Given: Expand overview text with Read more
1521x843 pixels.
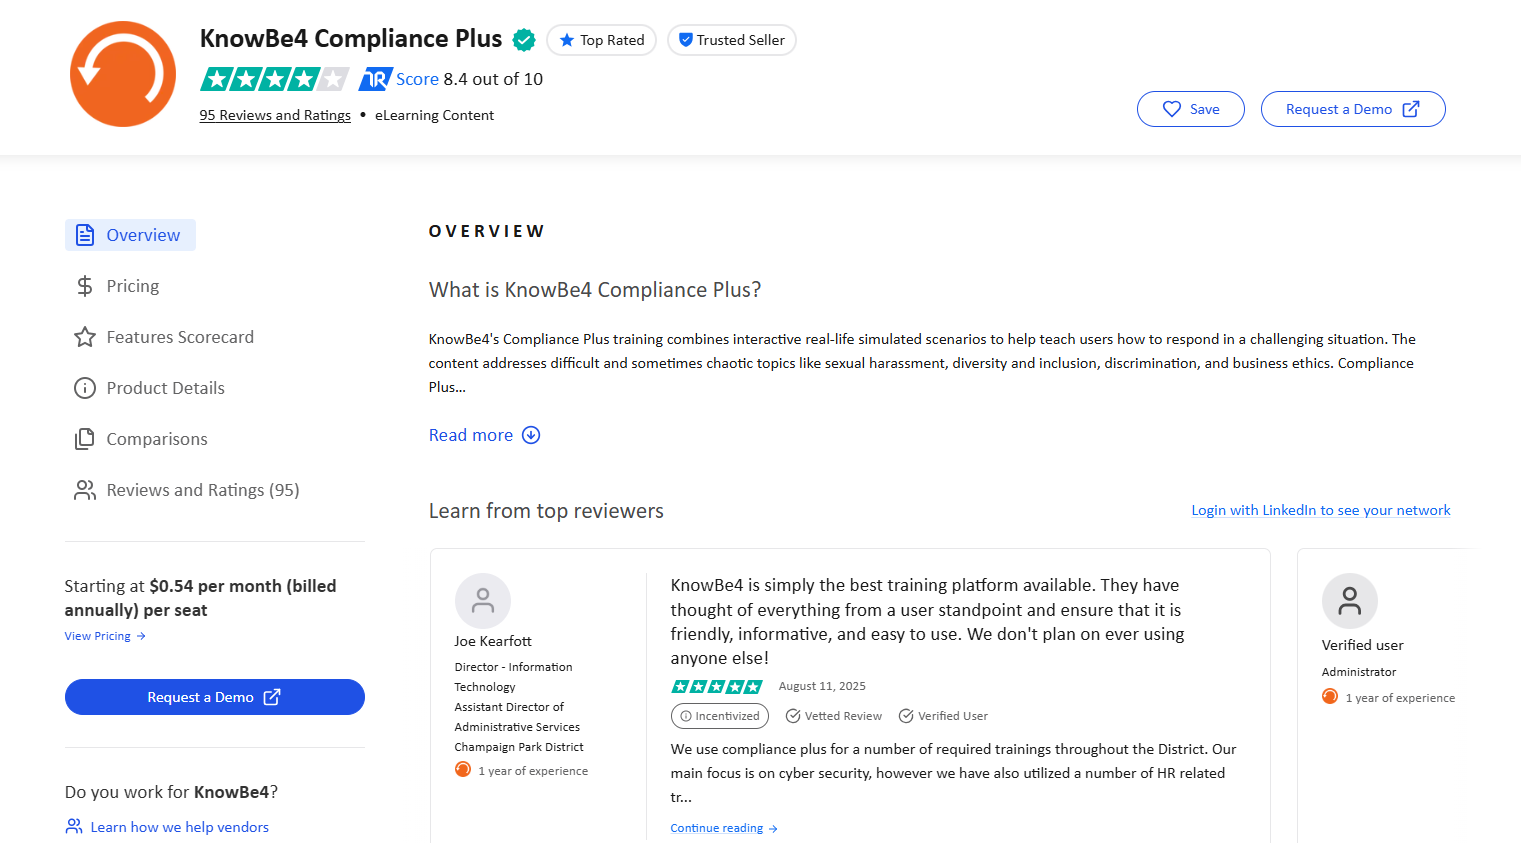Looking at the screenshot, I should (485, 435).
